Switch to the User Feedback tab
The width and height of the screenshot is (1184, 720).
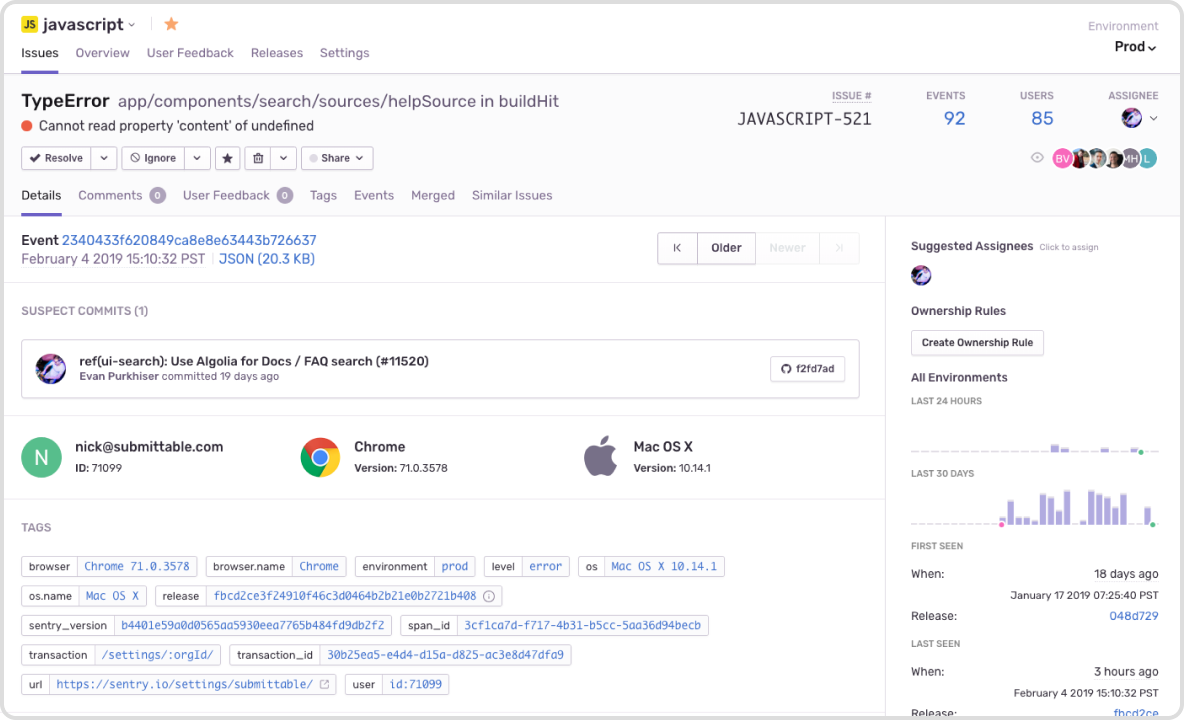pyautogui.click(x=225, y=195)
